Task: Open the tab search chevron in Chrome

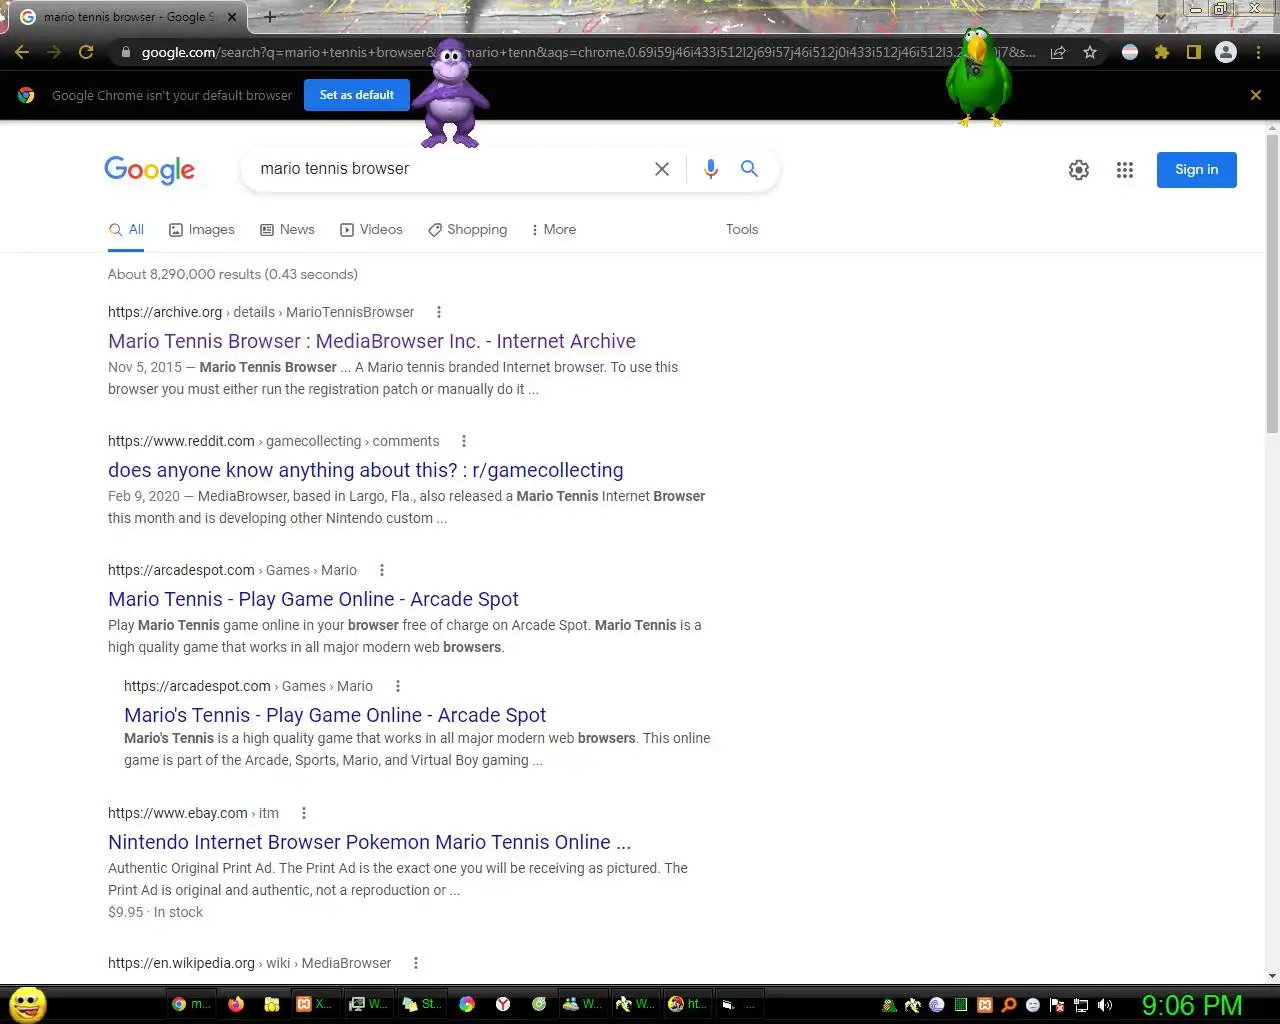Action: (1160, 16)
